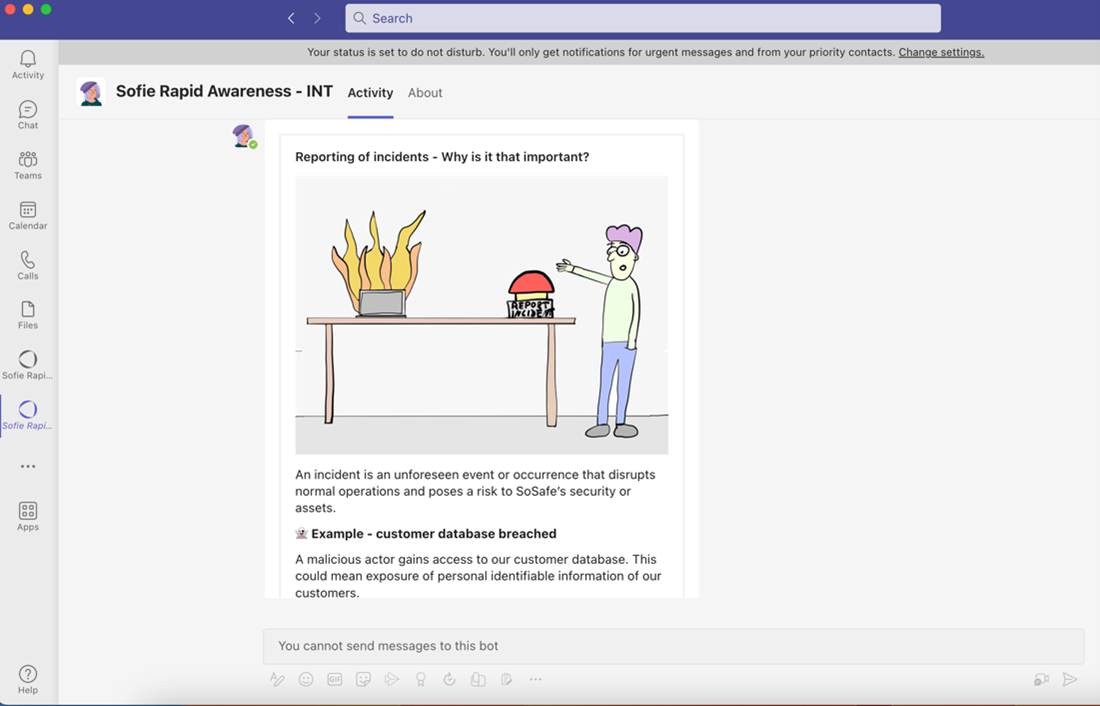Expand more apps ellipsis in sidebar
Screen dimensions: 1100x706
(x=28, y=466)
